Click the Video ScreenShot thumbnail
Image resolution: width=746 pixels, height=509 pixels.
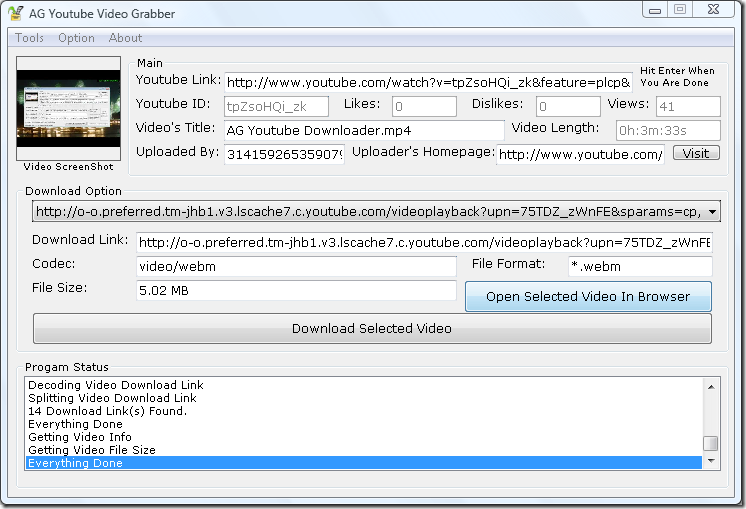(69, 108)
